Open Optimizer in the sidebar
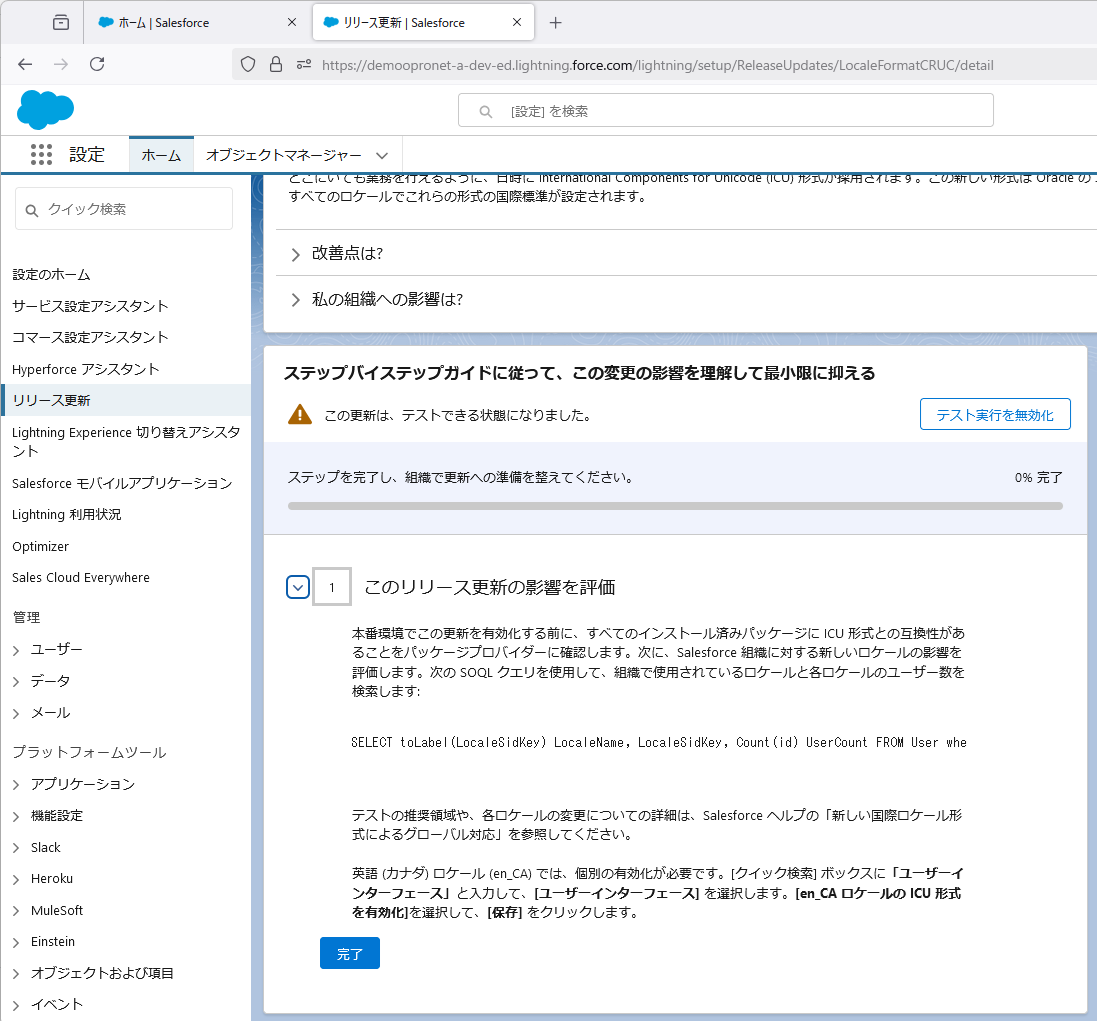The height and width of the screenshot is (1021, 1097). [x=41, y=547]
